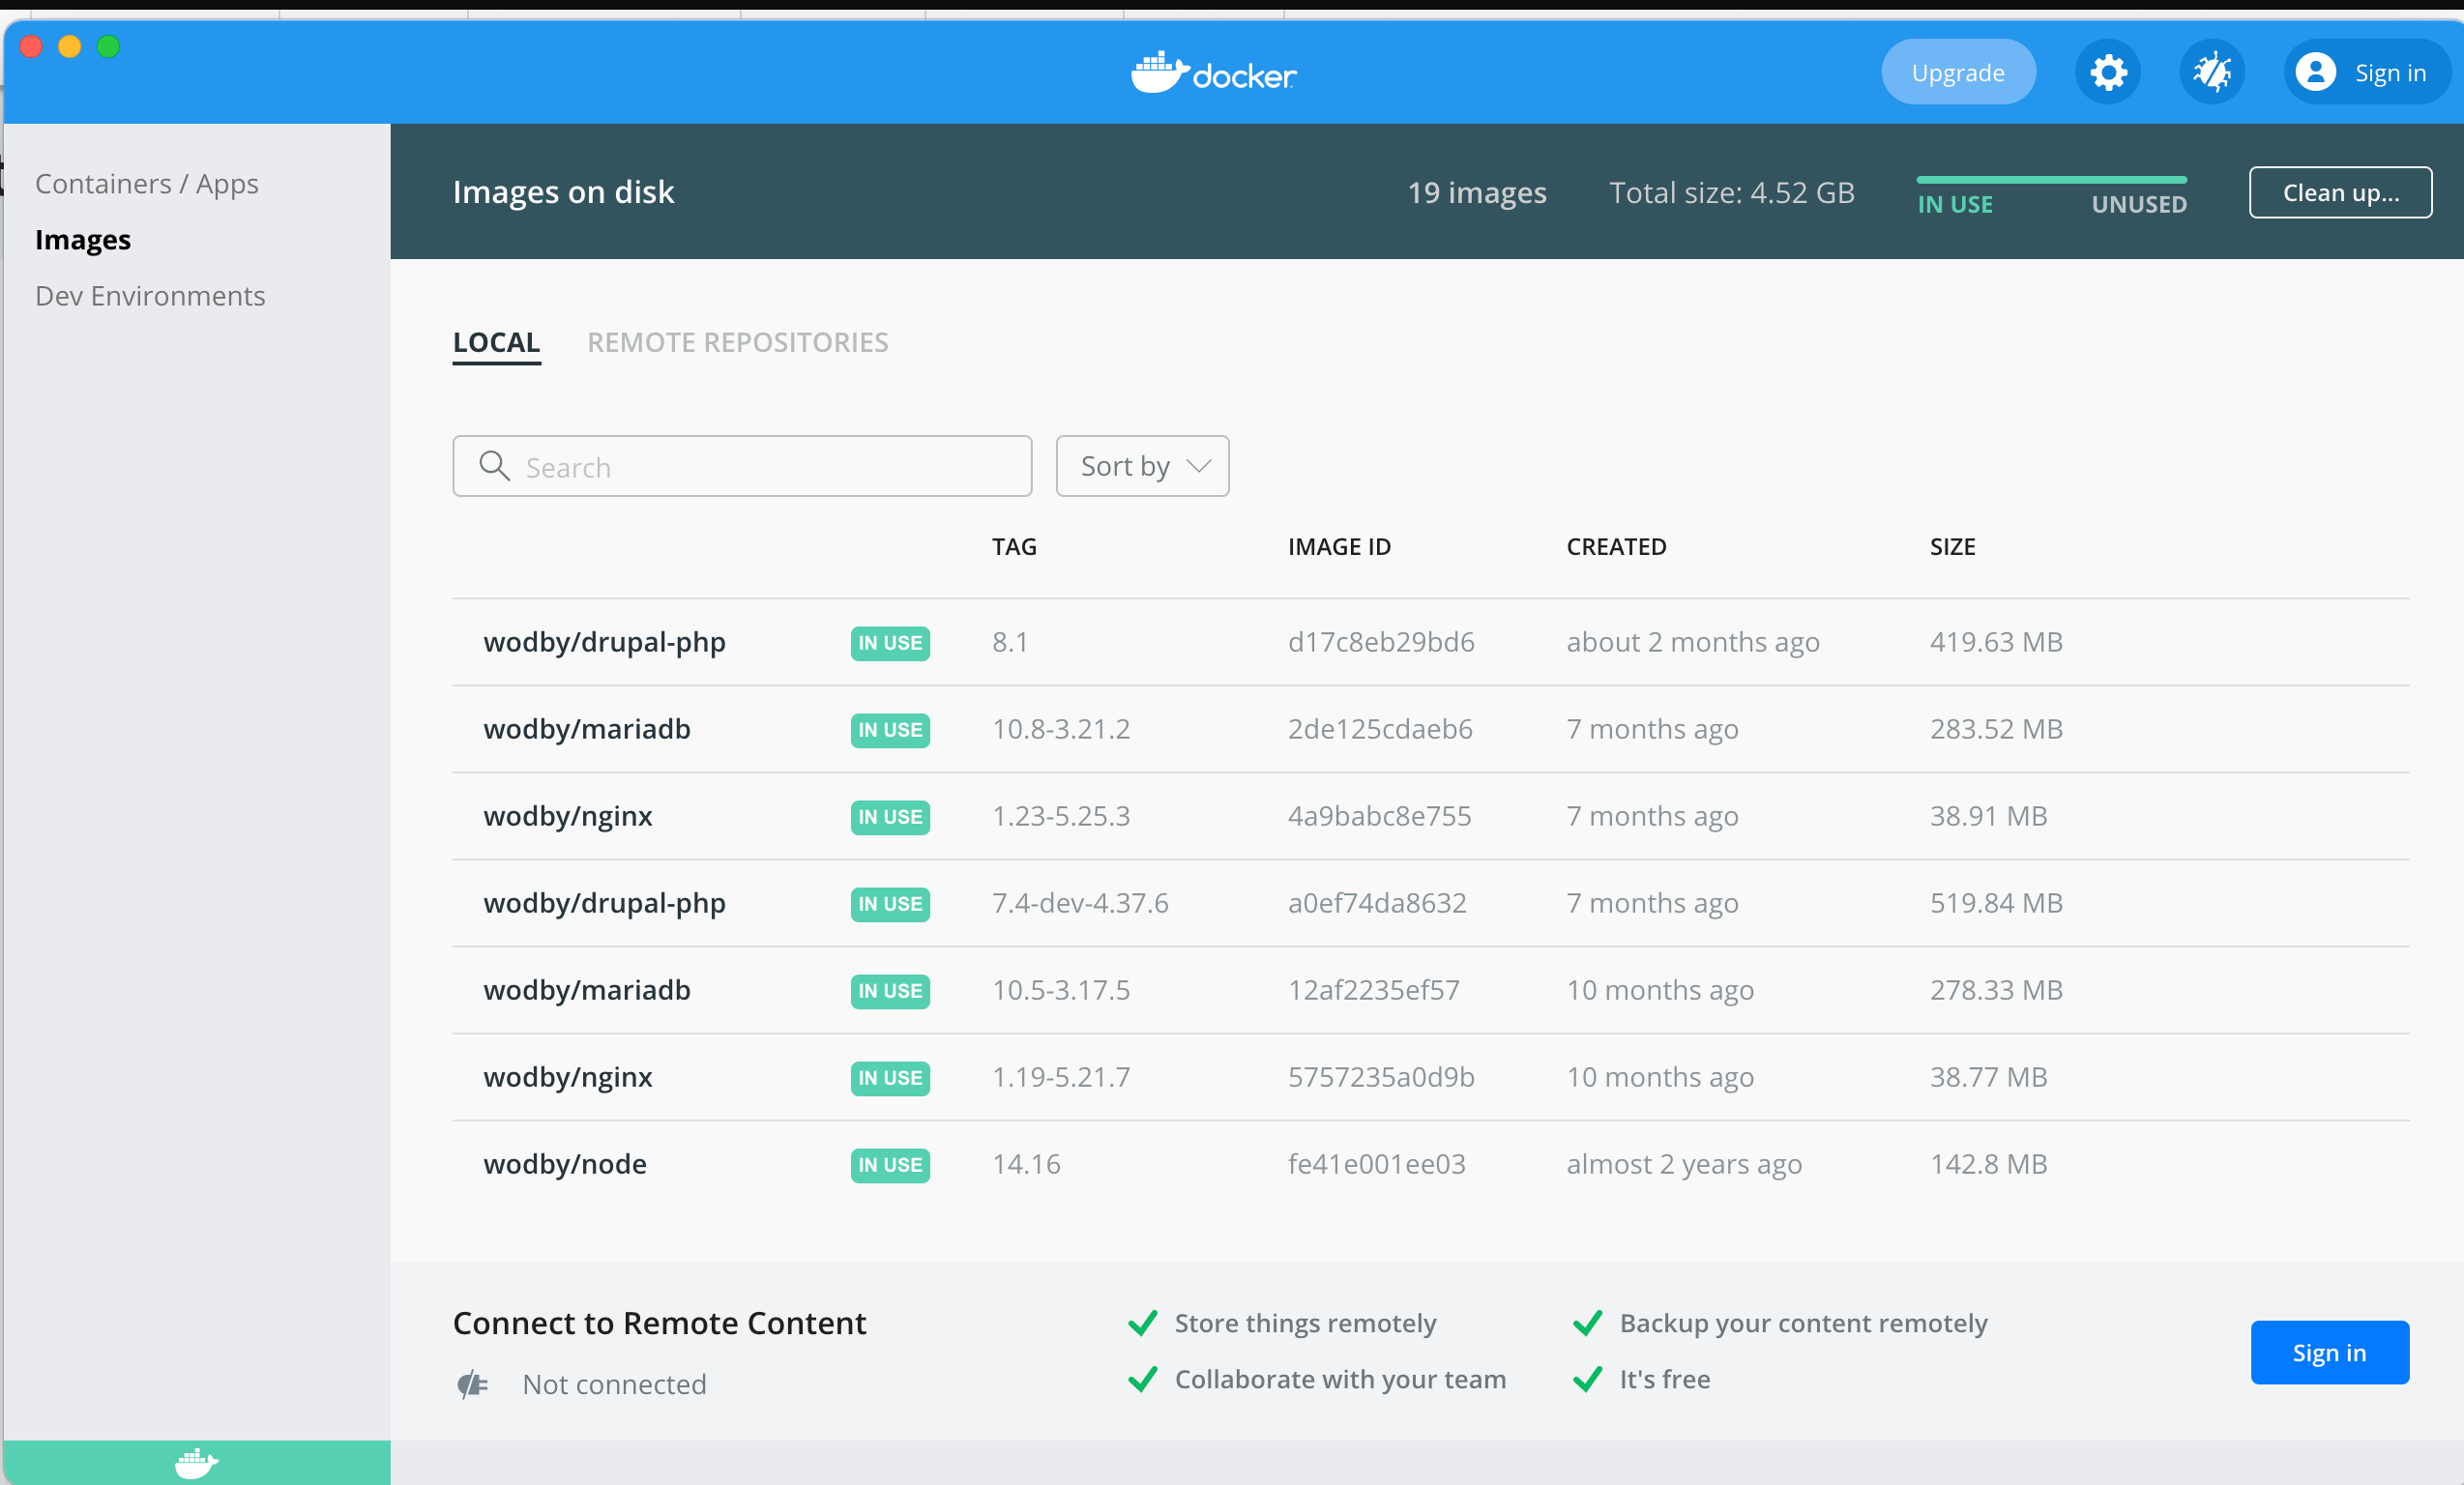This screenshot has width=2464, height=1485.
Task: Click the blue Sign in button at bottom
Action: (2328, 1352)
